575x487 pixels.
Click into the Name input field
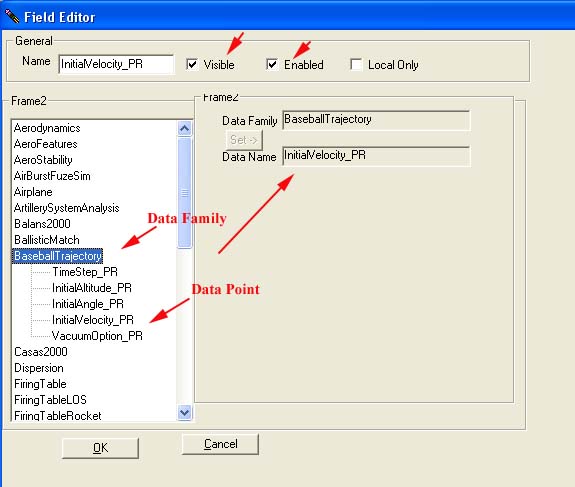[x=116, y=64]
